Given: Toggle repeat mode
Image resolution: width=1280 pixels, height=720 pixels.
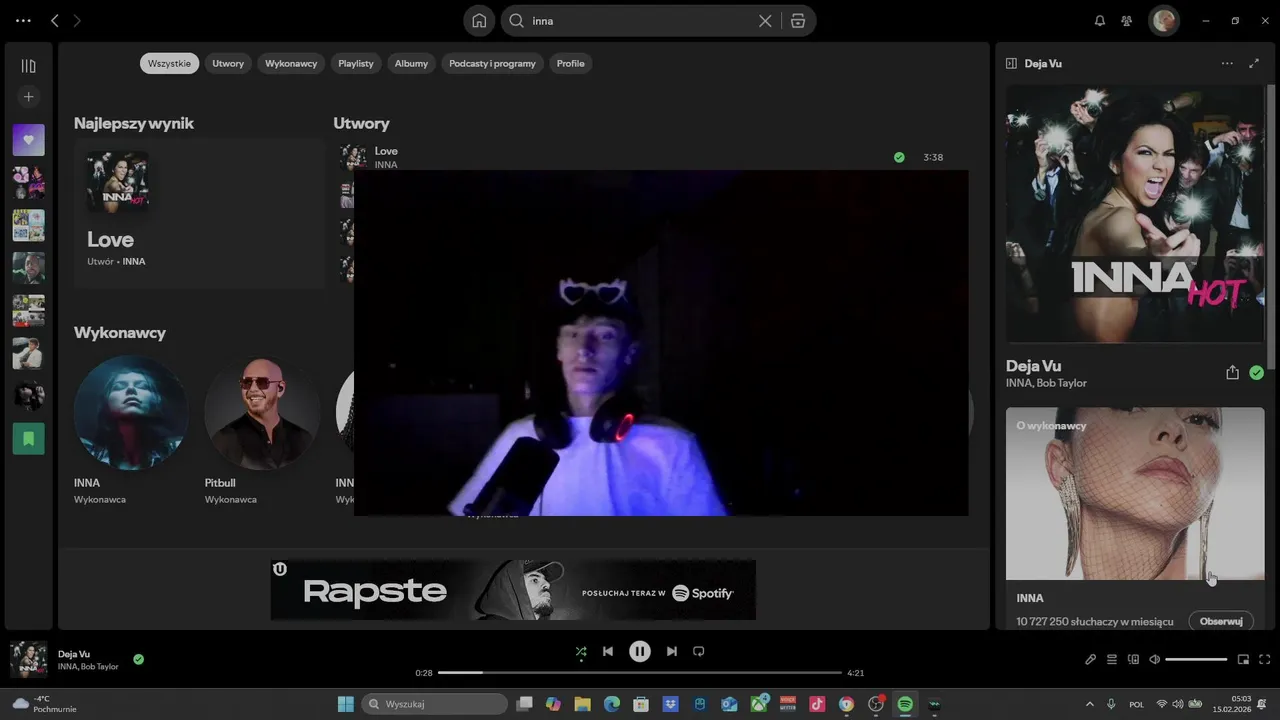Looking at the screenshot, I should click(699, 651).
